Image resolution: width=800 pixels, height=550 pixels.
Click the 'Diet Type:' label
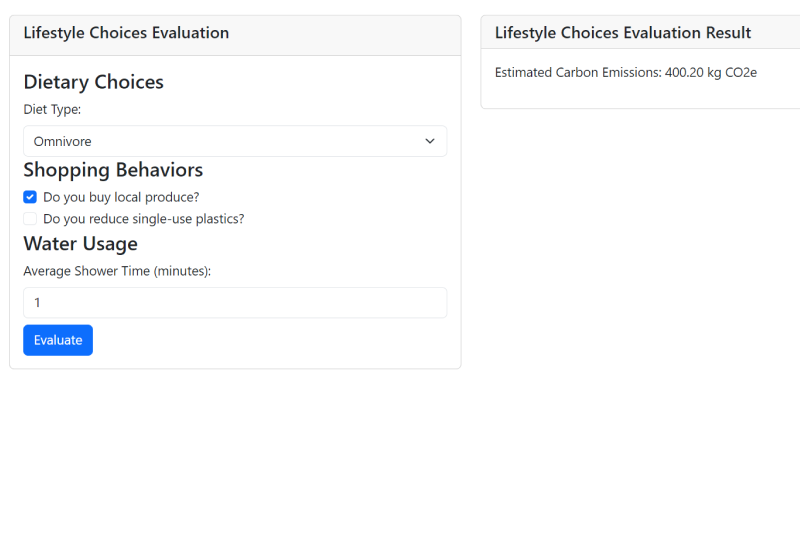click(52, 109)
